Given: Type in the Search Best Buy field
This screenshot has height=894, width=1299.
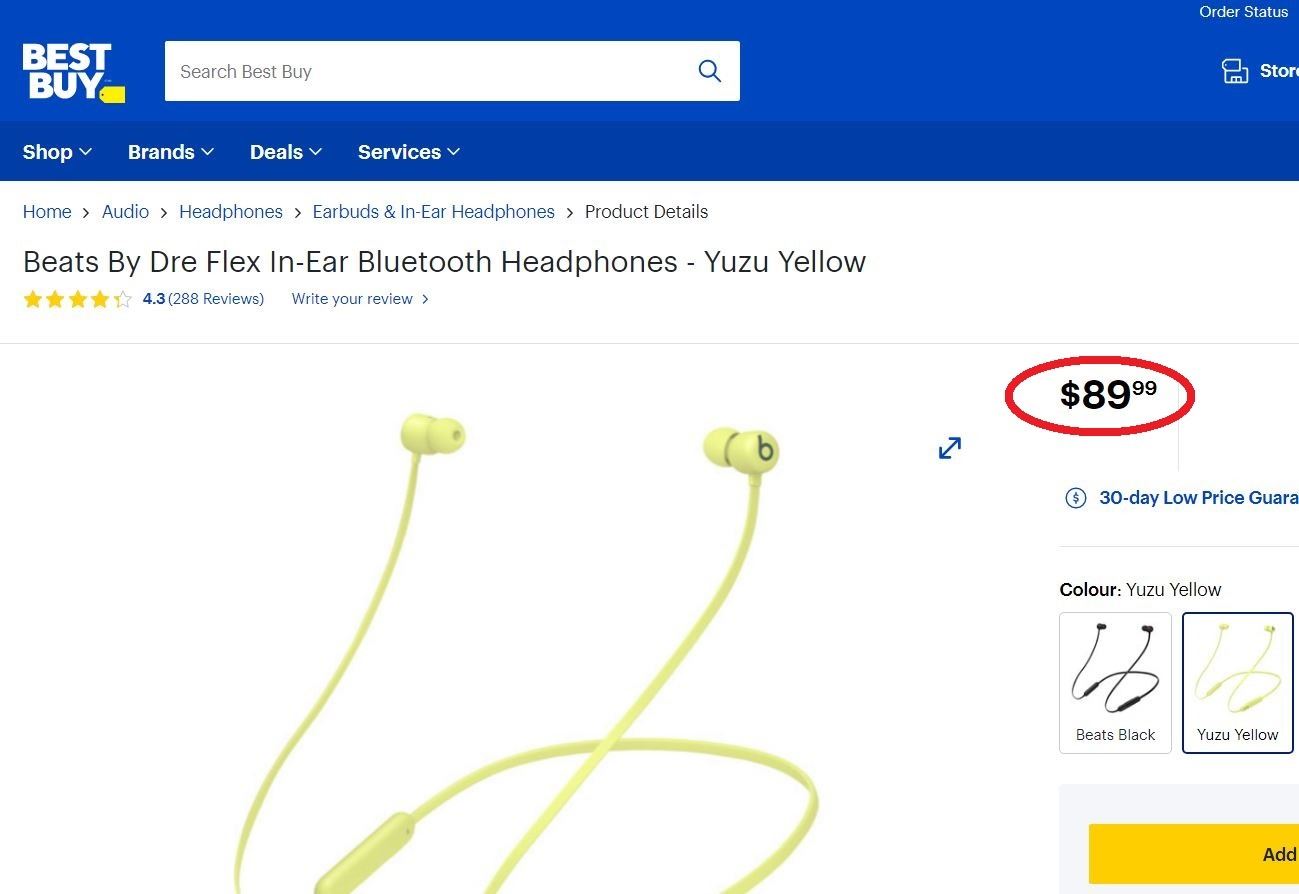Looking at the screenshot, I should (430, 71).
